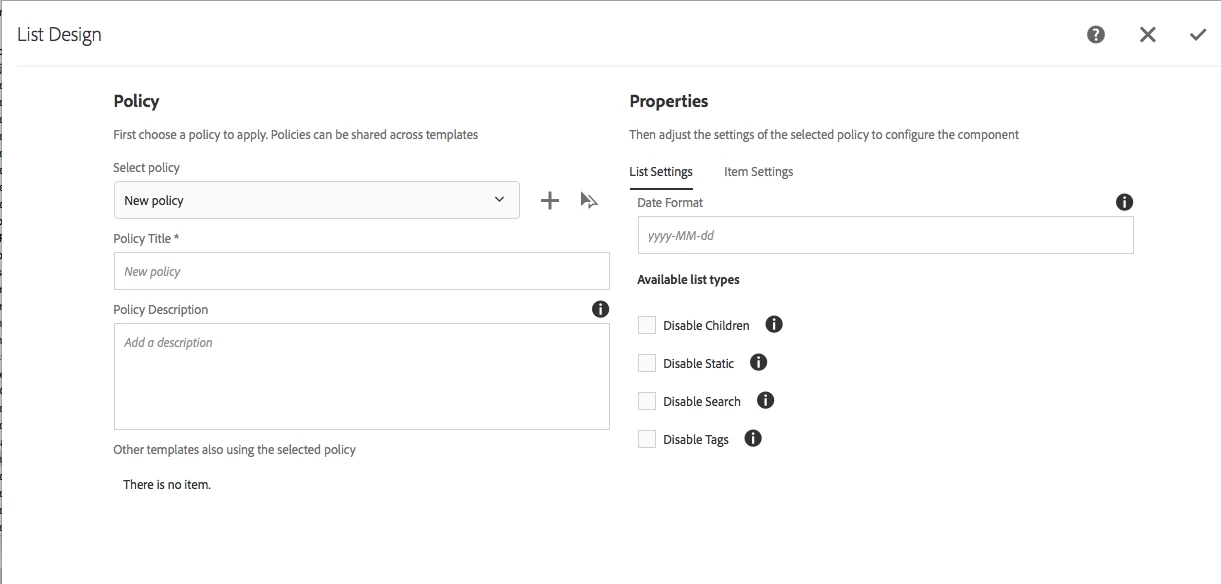Focus the Date Format input field
Viewport: 1221px width, 584px height.
[x=885, y=236]
